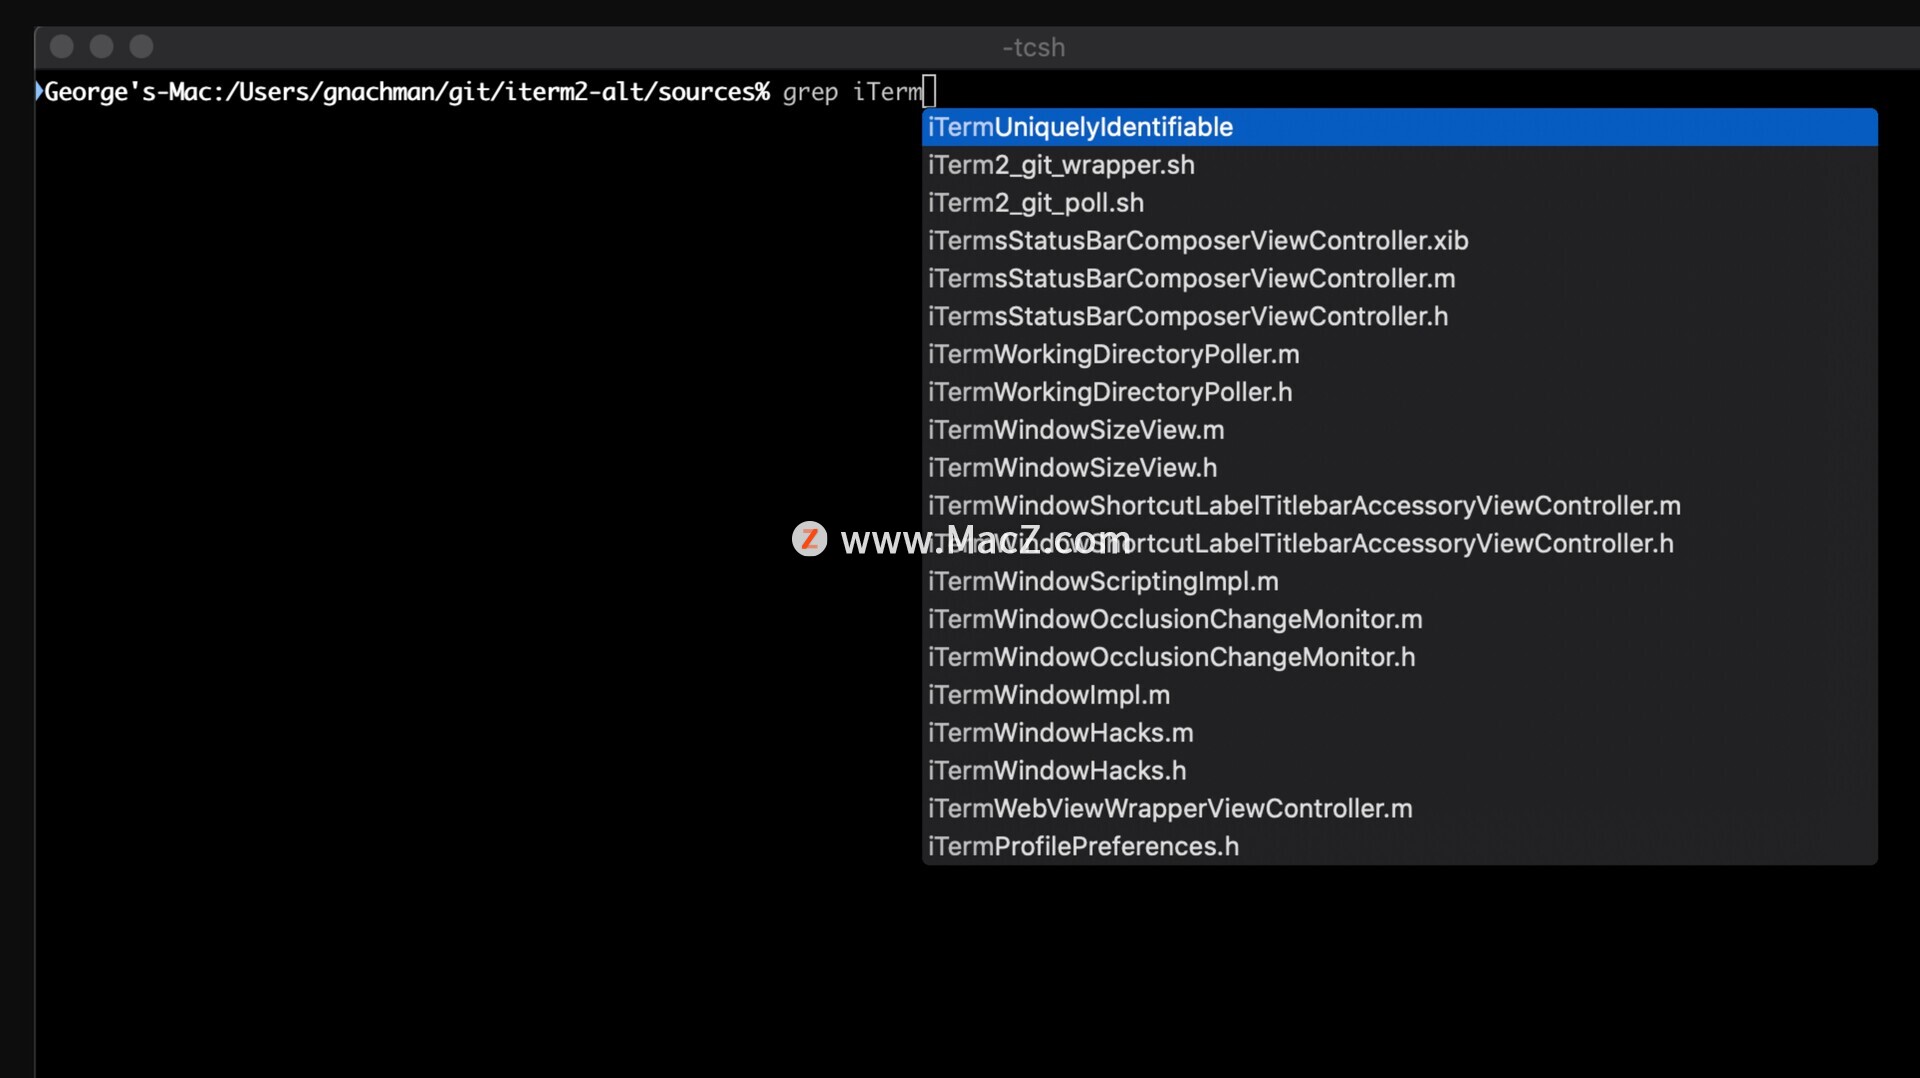1920x1078 pixels.
Task: Pick iTermsStatusBarComposerViewController.h suggestion
Action: pos(1399,317)
